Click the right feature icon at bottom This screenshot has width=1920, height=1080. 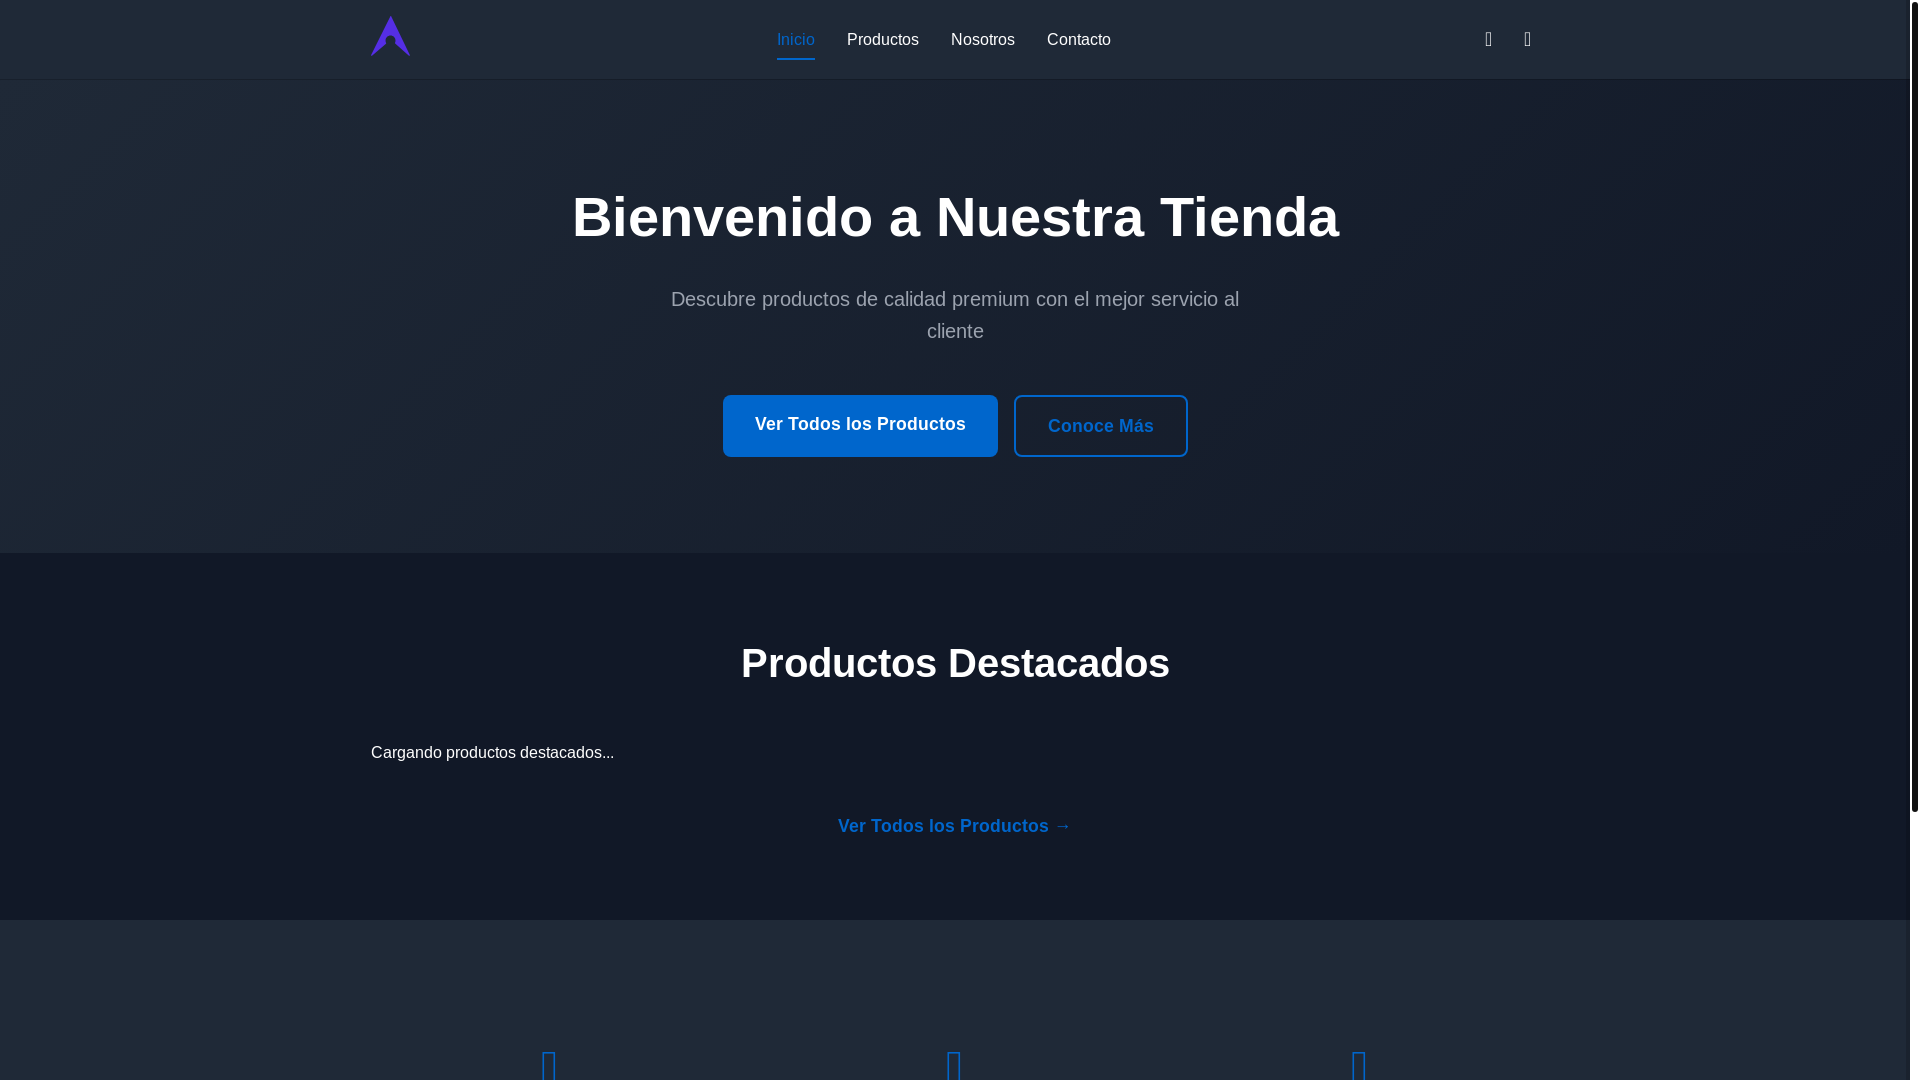pyautogui.click(x=1360, y=1064)
